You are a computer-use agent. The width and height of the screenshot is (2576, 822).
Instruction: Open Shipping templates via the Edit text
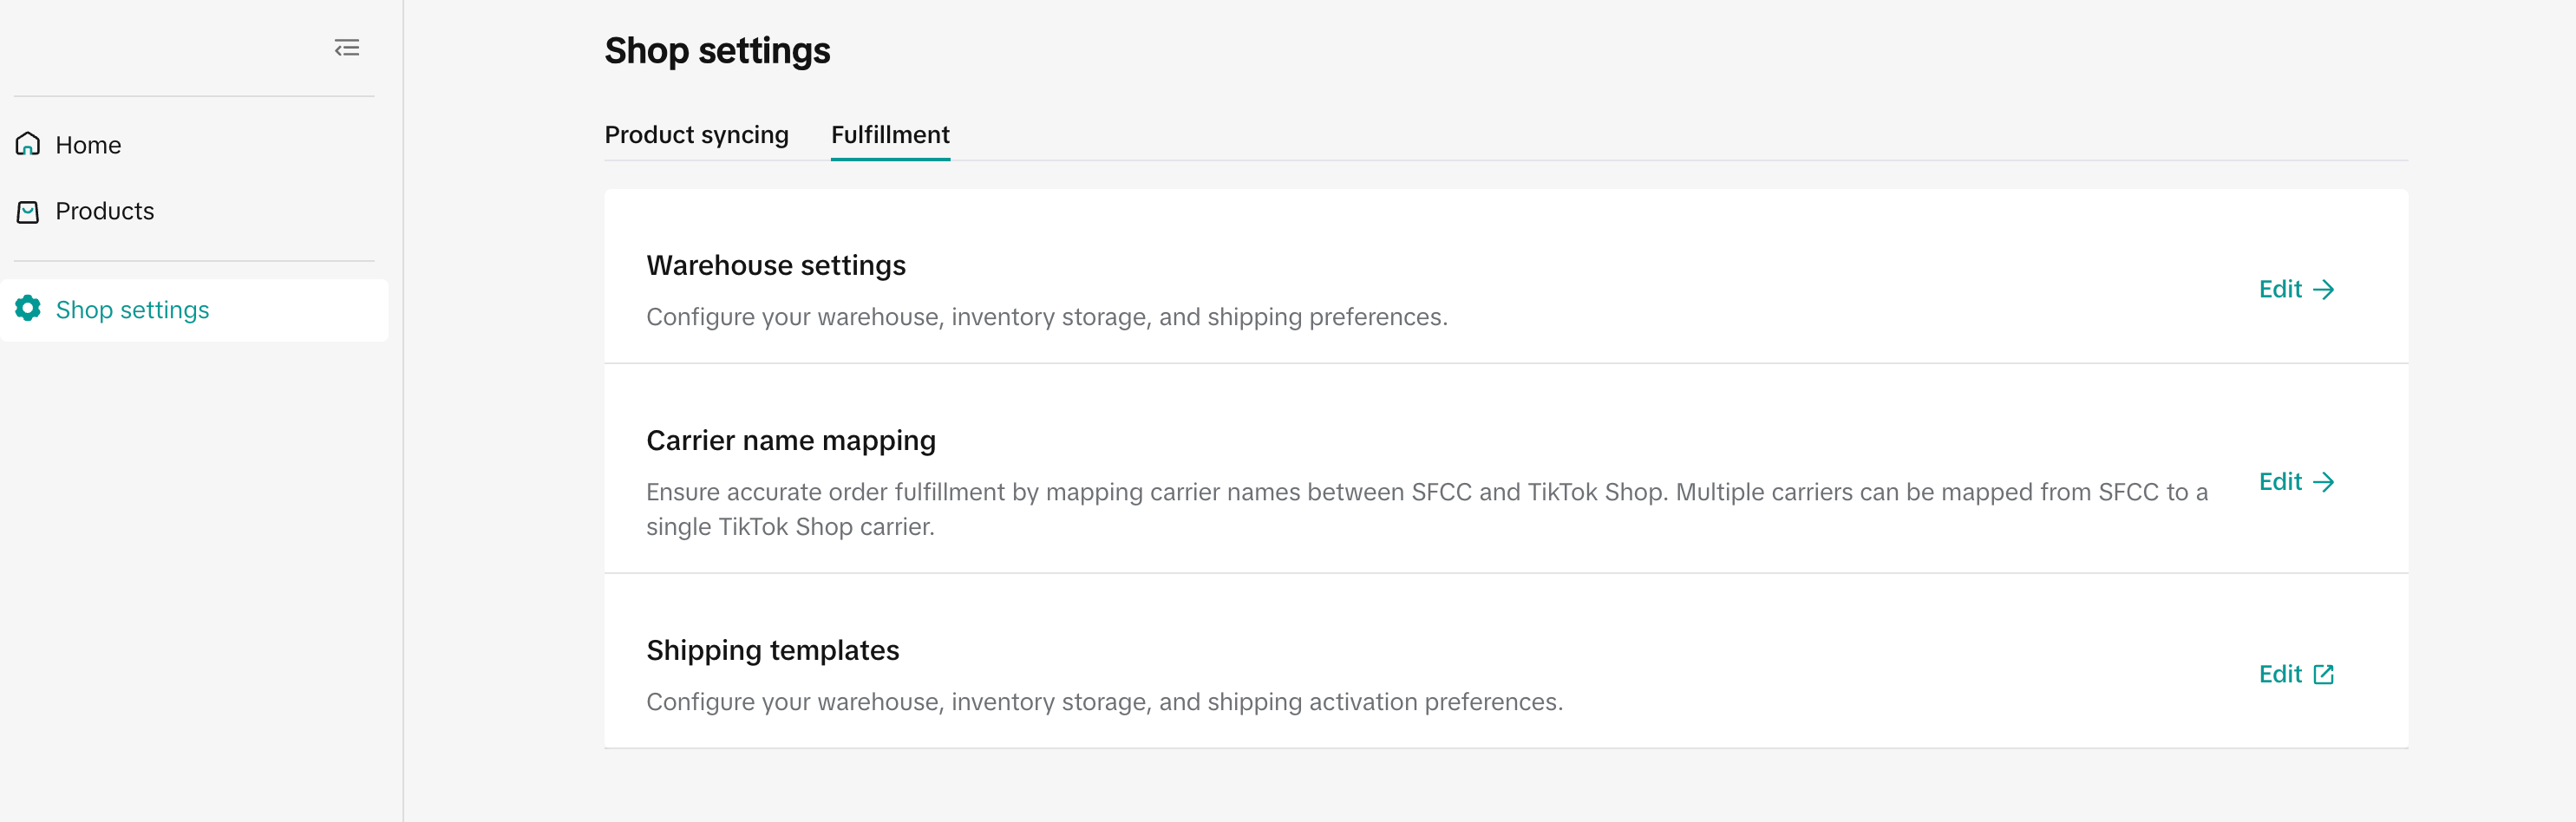pyautogui.click(x=2280, y=675)
